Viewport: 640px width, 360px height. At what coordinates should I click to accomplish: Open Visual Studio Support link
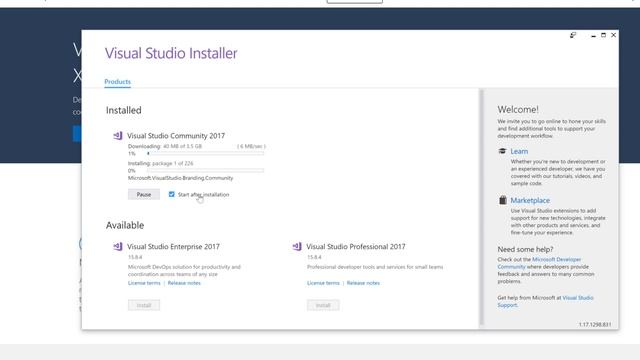pos(545,301)
